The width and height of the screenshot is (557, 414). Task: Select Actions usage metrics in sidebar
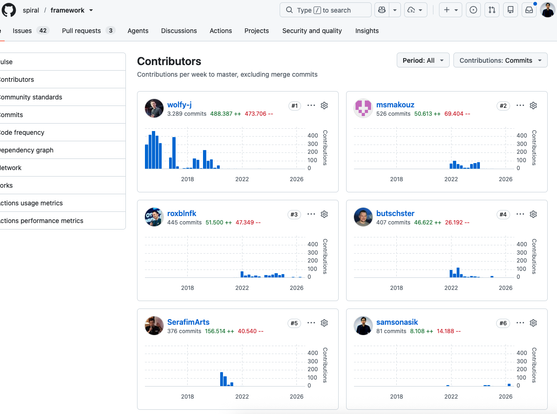[x=62, y=203]
